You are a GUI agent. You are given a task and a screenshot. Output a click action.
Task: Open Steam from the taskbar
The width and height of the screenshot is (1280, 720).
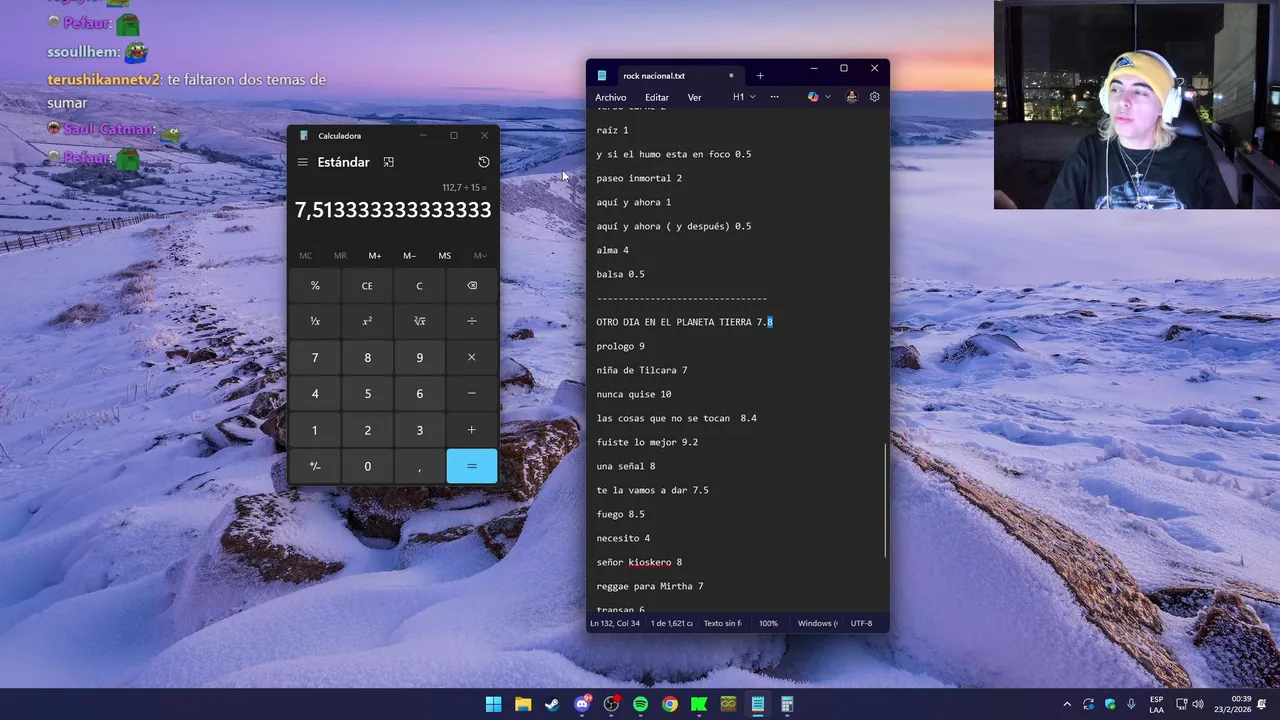tap(552, 704)
